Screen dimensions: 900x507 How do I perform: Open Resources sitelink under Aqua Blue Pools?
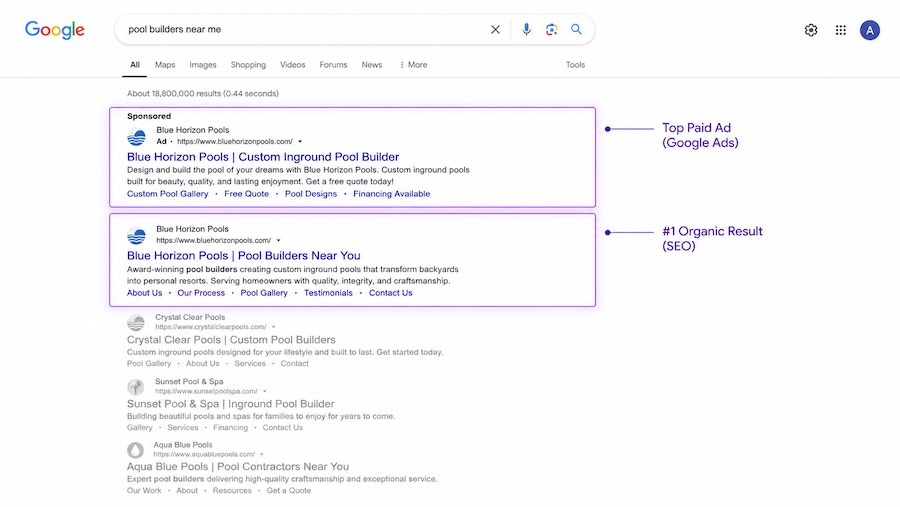pyautogui.click(x=232, y=491)
